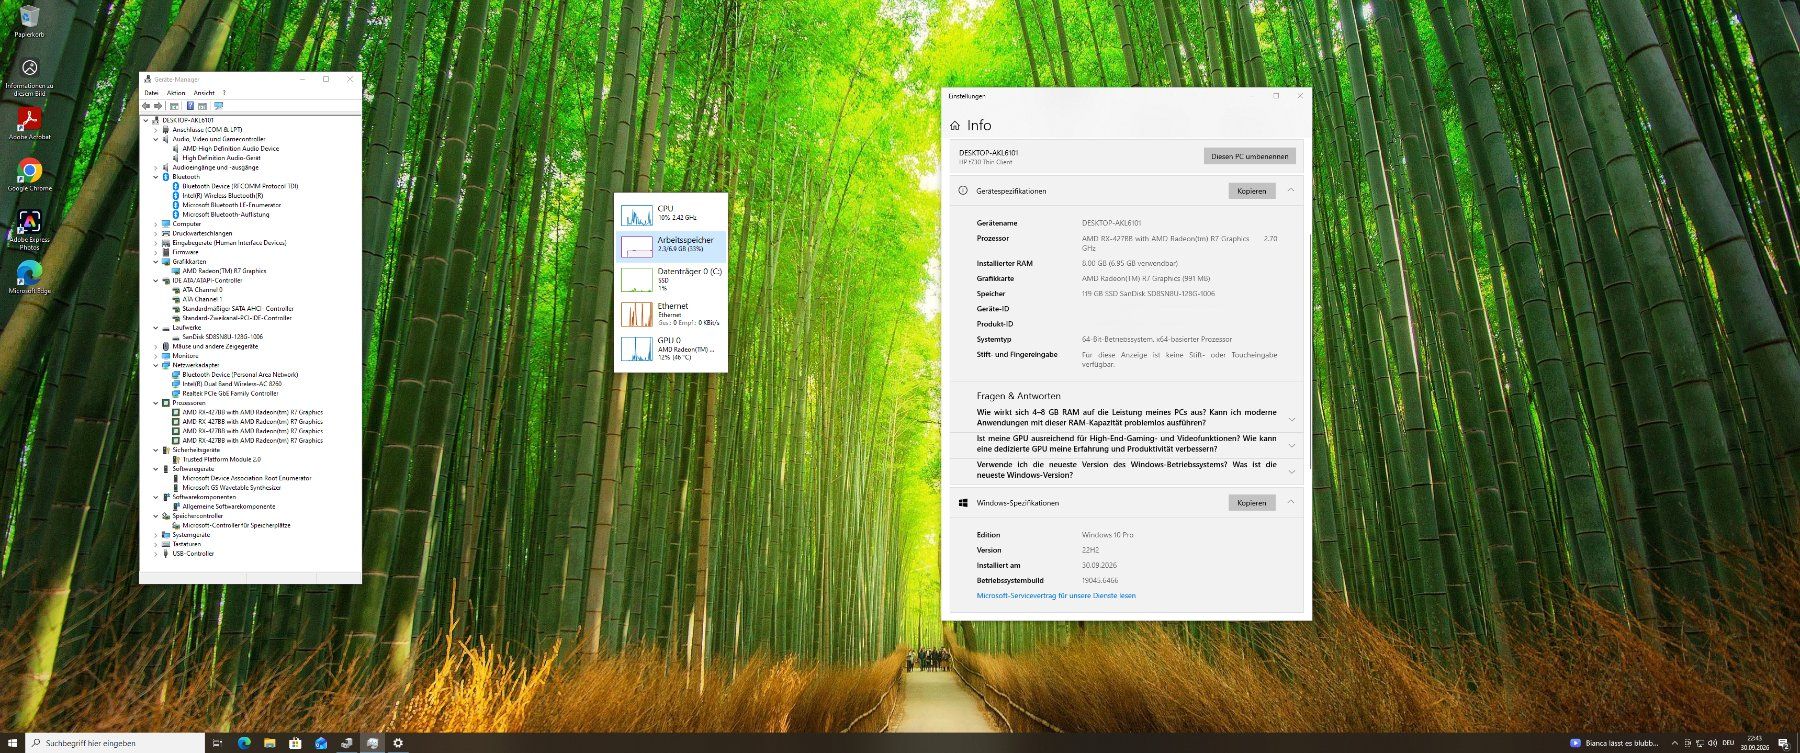
Task: Collapse the Bluetooth tree node arrow
Action: click(155, 177)
